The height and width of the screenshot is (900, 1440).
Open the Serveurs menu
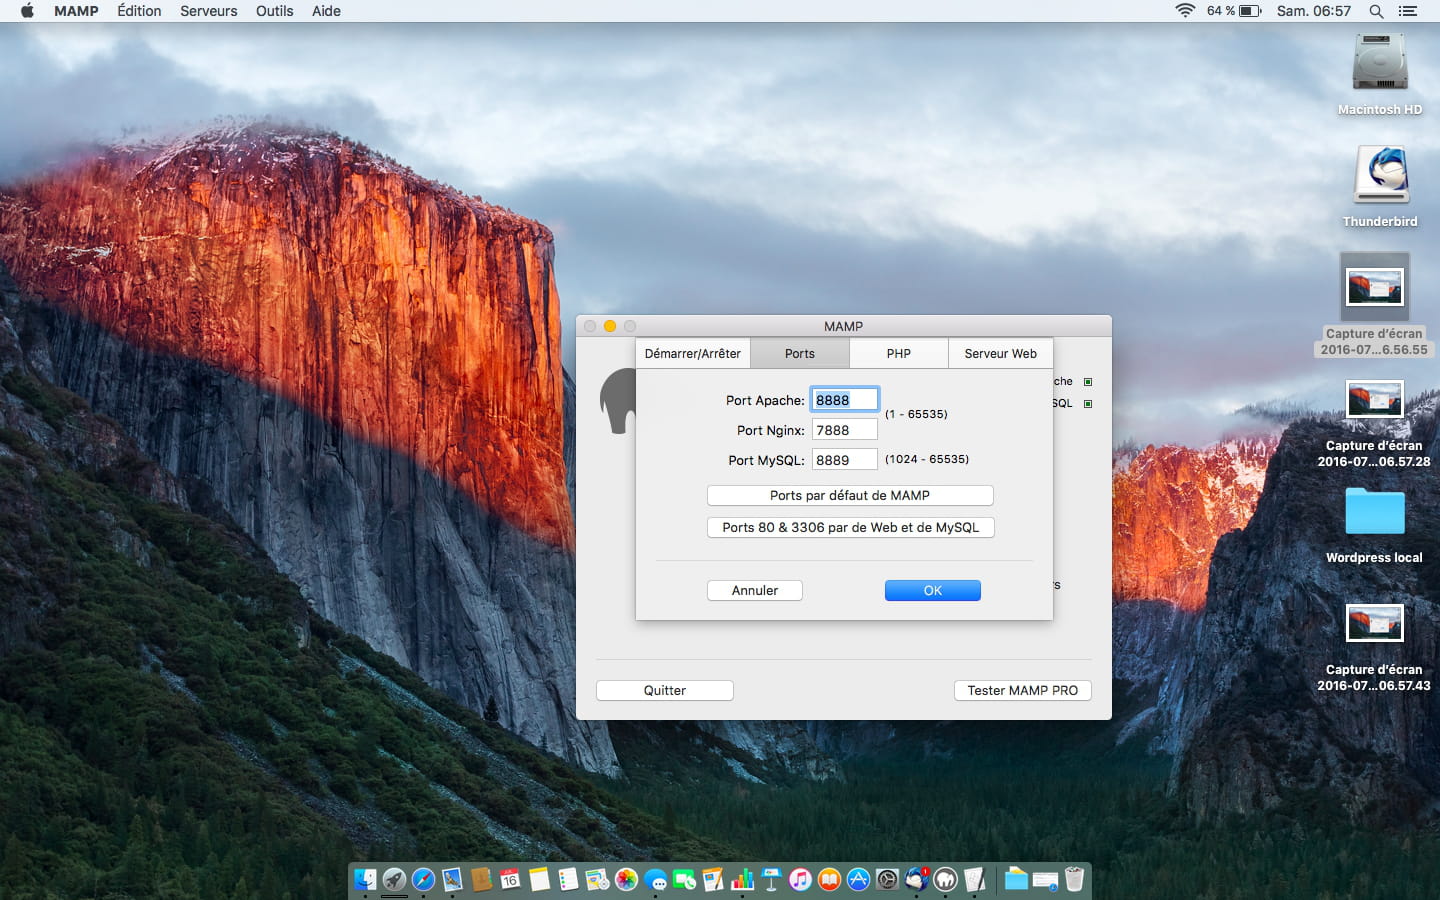209,11
